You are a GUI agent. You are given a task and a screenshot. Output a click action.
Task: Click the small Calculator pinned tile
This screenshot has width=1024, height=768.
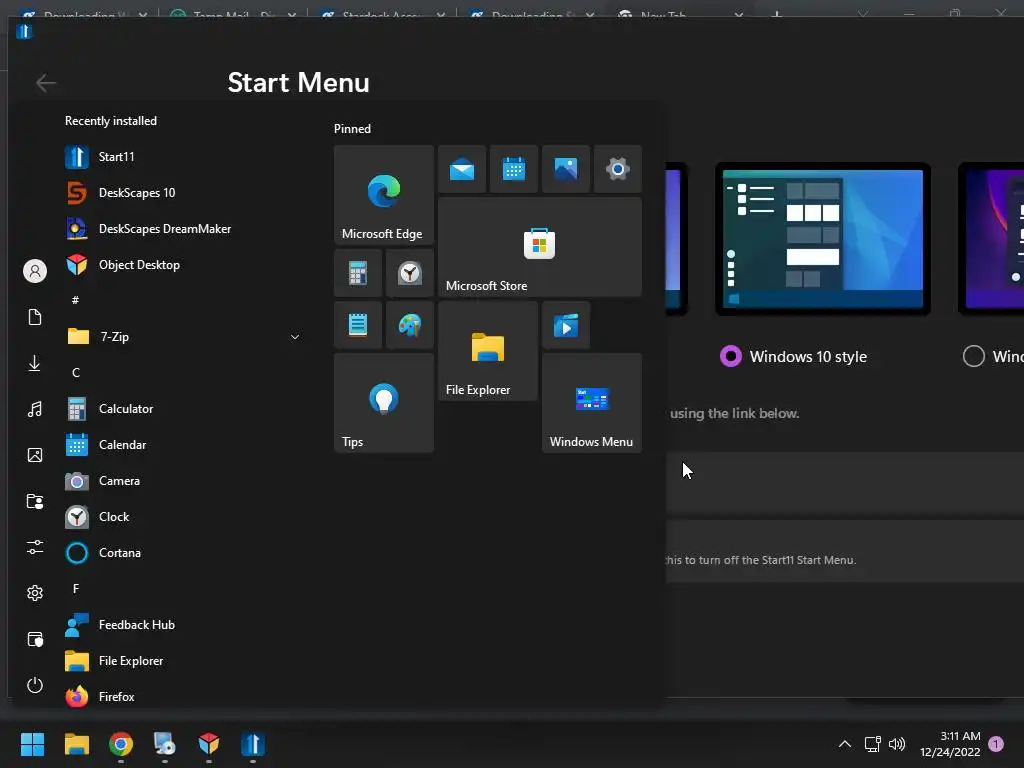[358, 273]
